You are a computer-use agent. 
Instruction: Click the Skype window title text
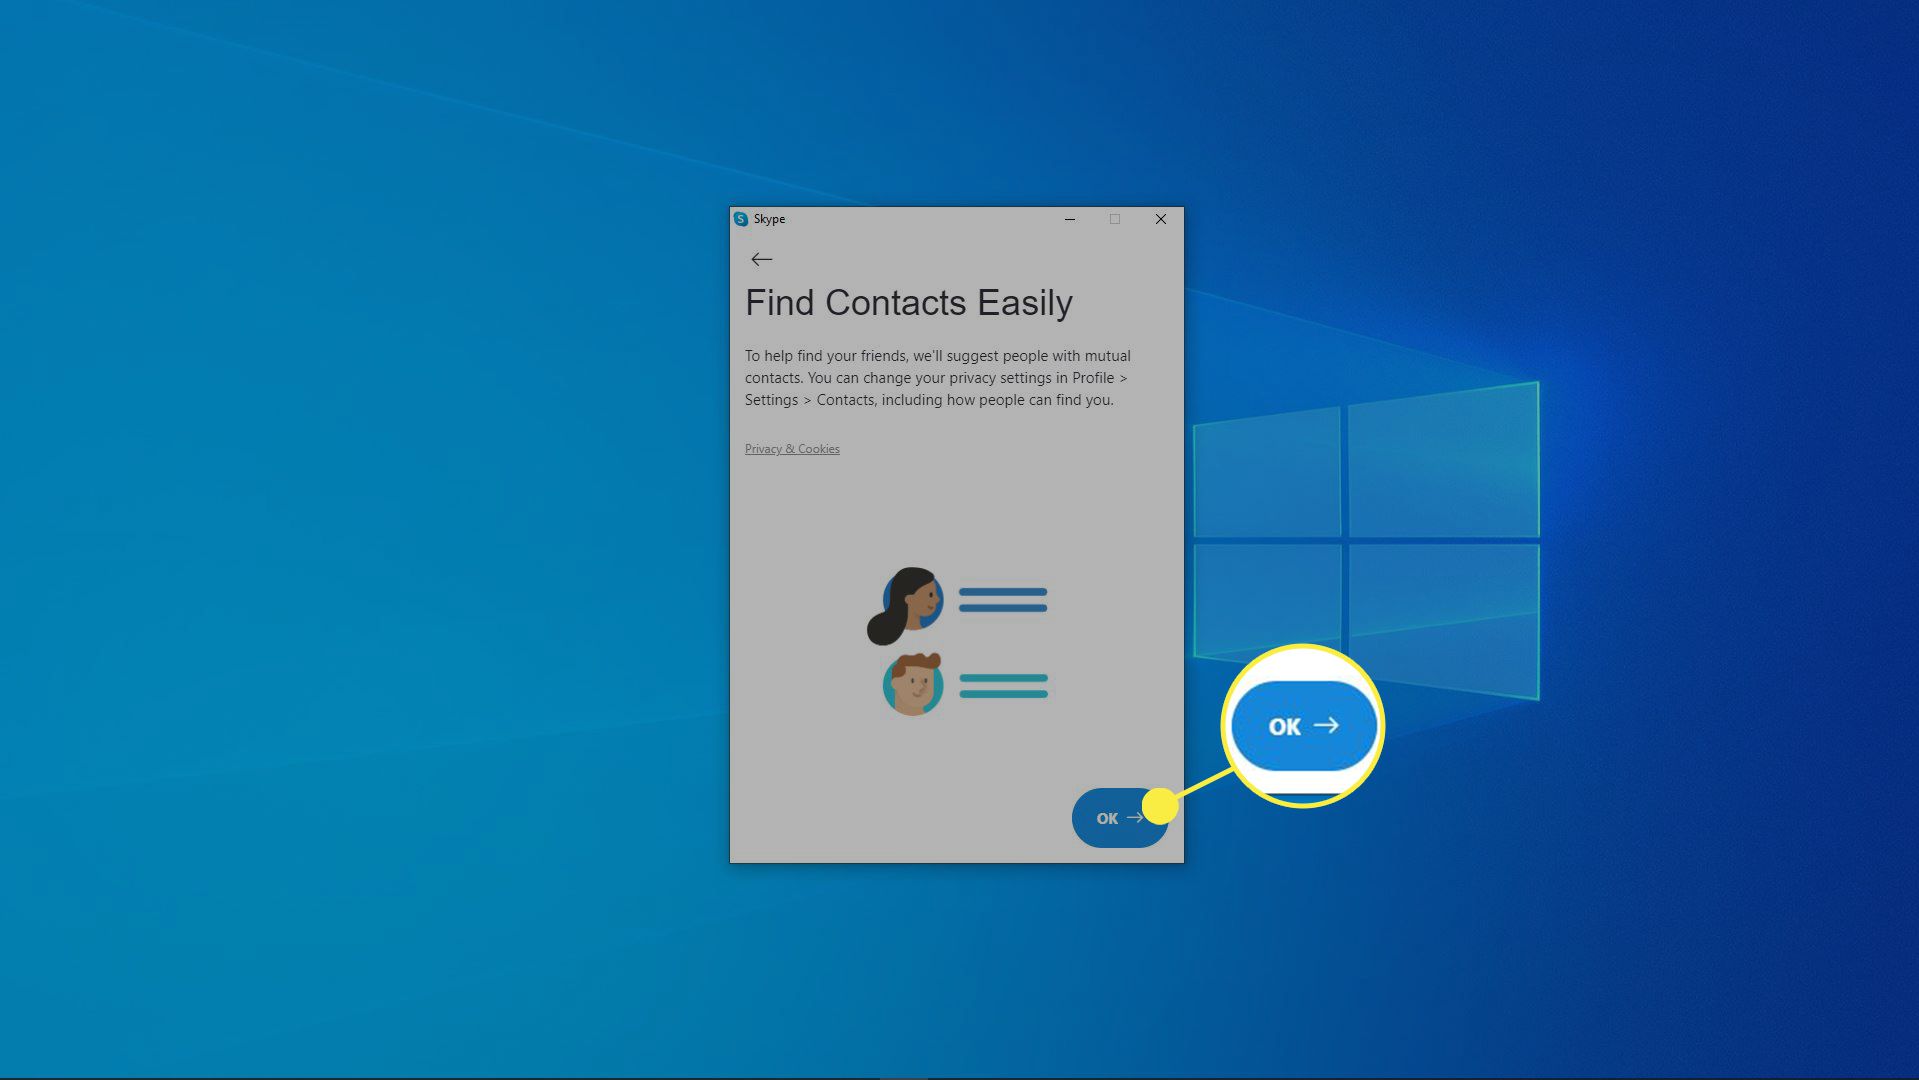(x=769, y=219)
